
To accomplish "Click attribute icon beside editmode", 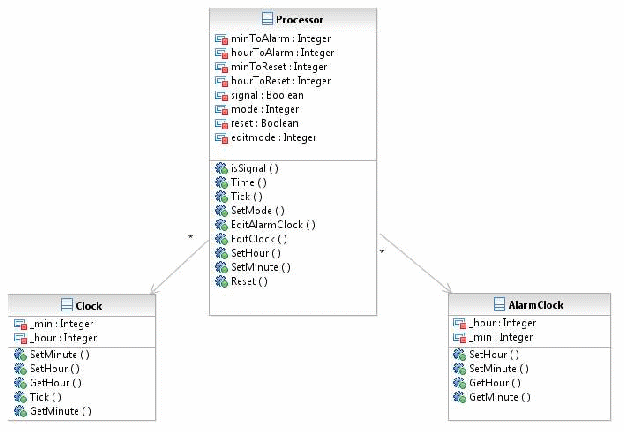I will pyautogui.click(x=221, y=138).
